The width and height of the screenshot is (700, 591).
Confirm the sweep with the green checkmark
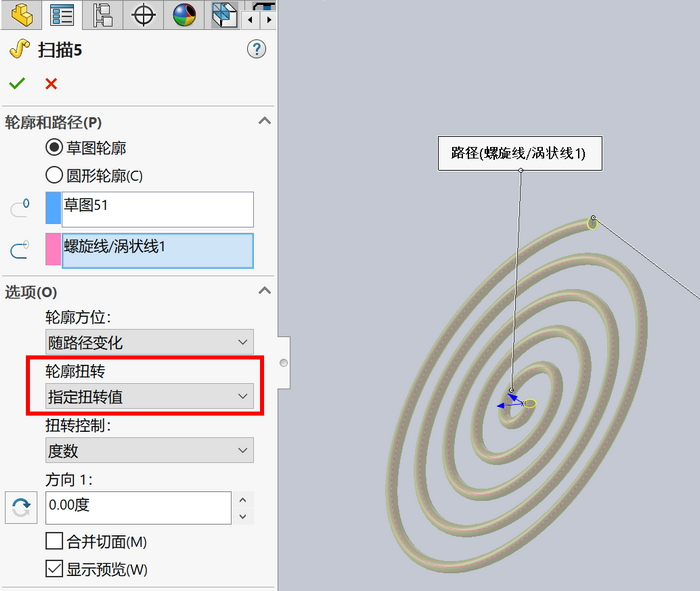[x=17, y=83]
